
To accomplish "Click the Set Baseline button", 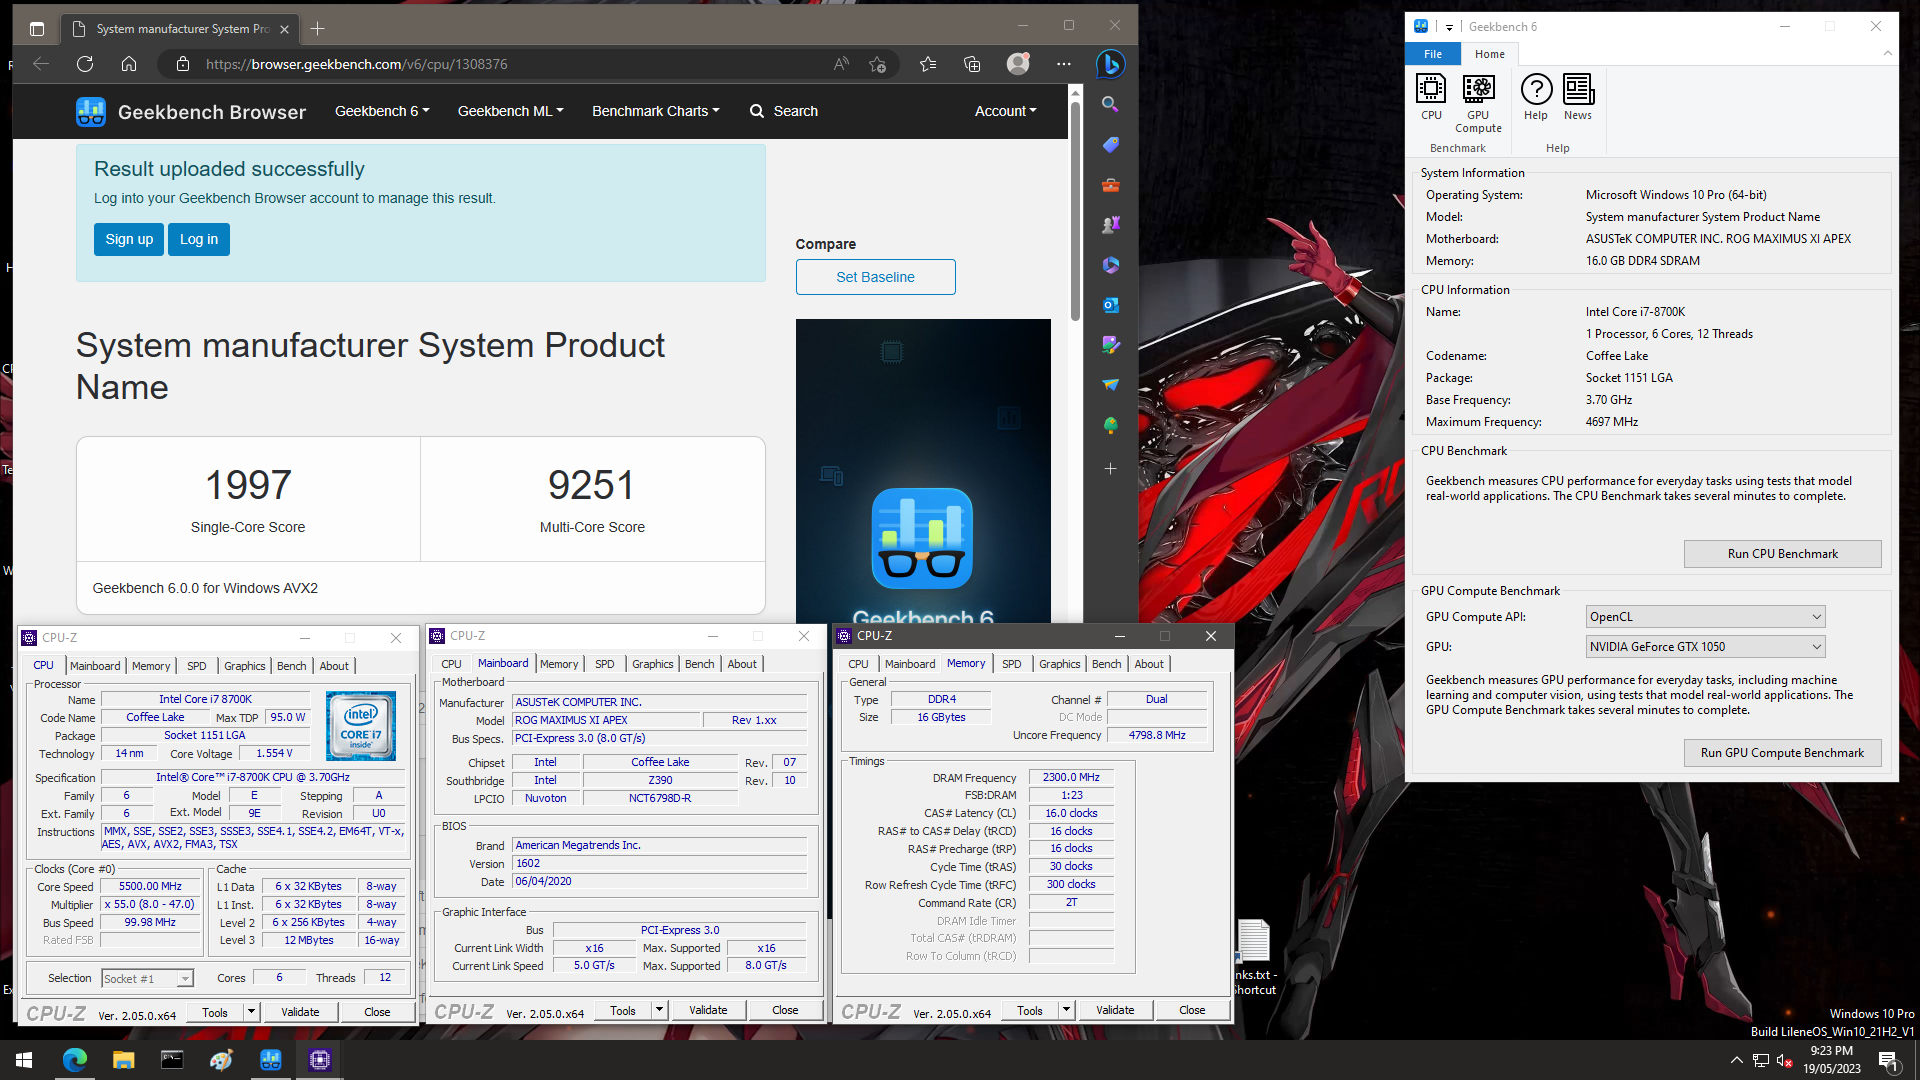I will [875, 277].
